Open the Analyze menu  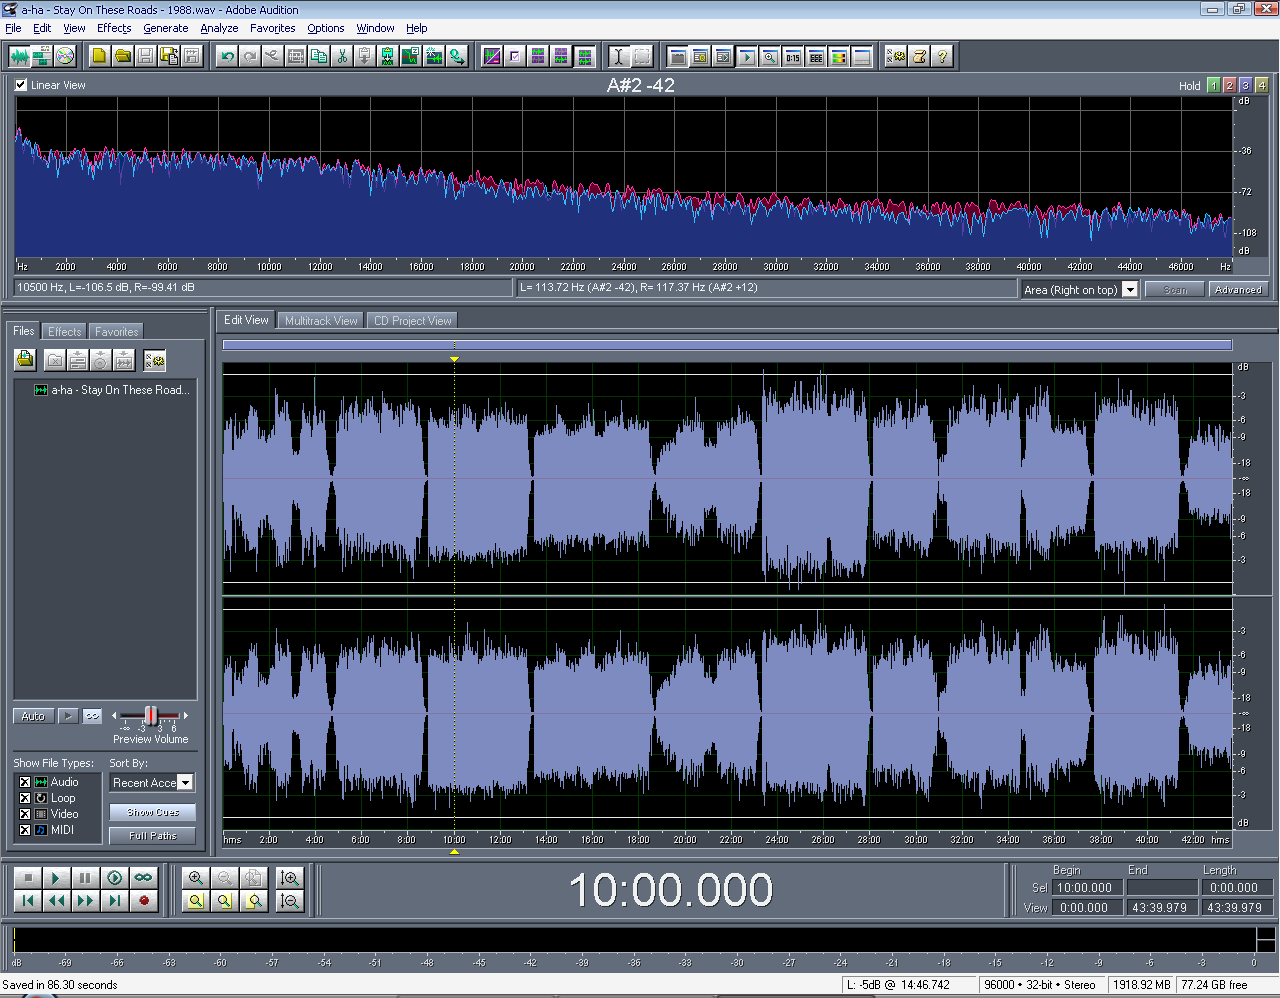tap(219, 28)
